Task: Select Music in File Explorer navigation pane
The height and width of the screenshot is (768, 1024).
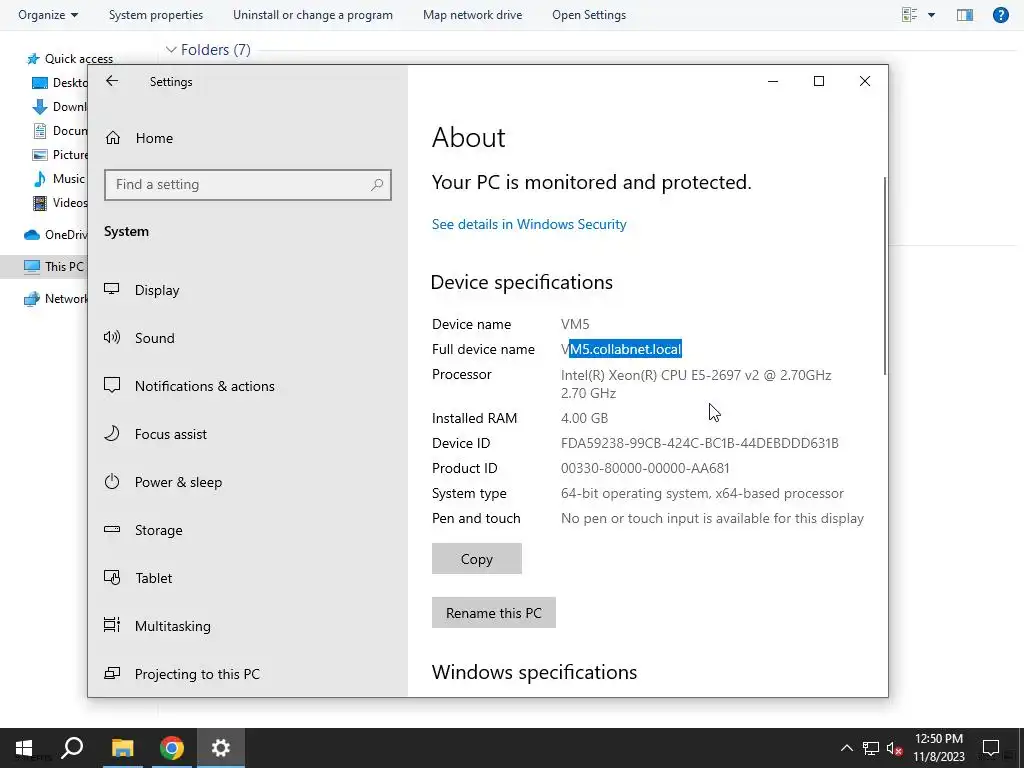Action: click(59, 179)
